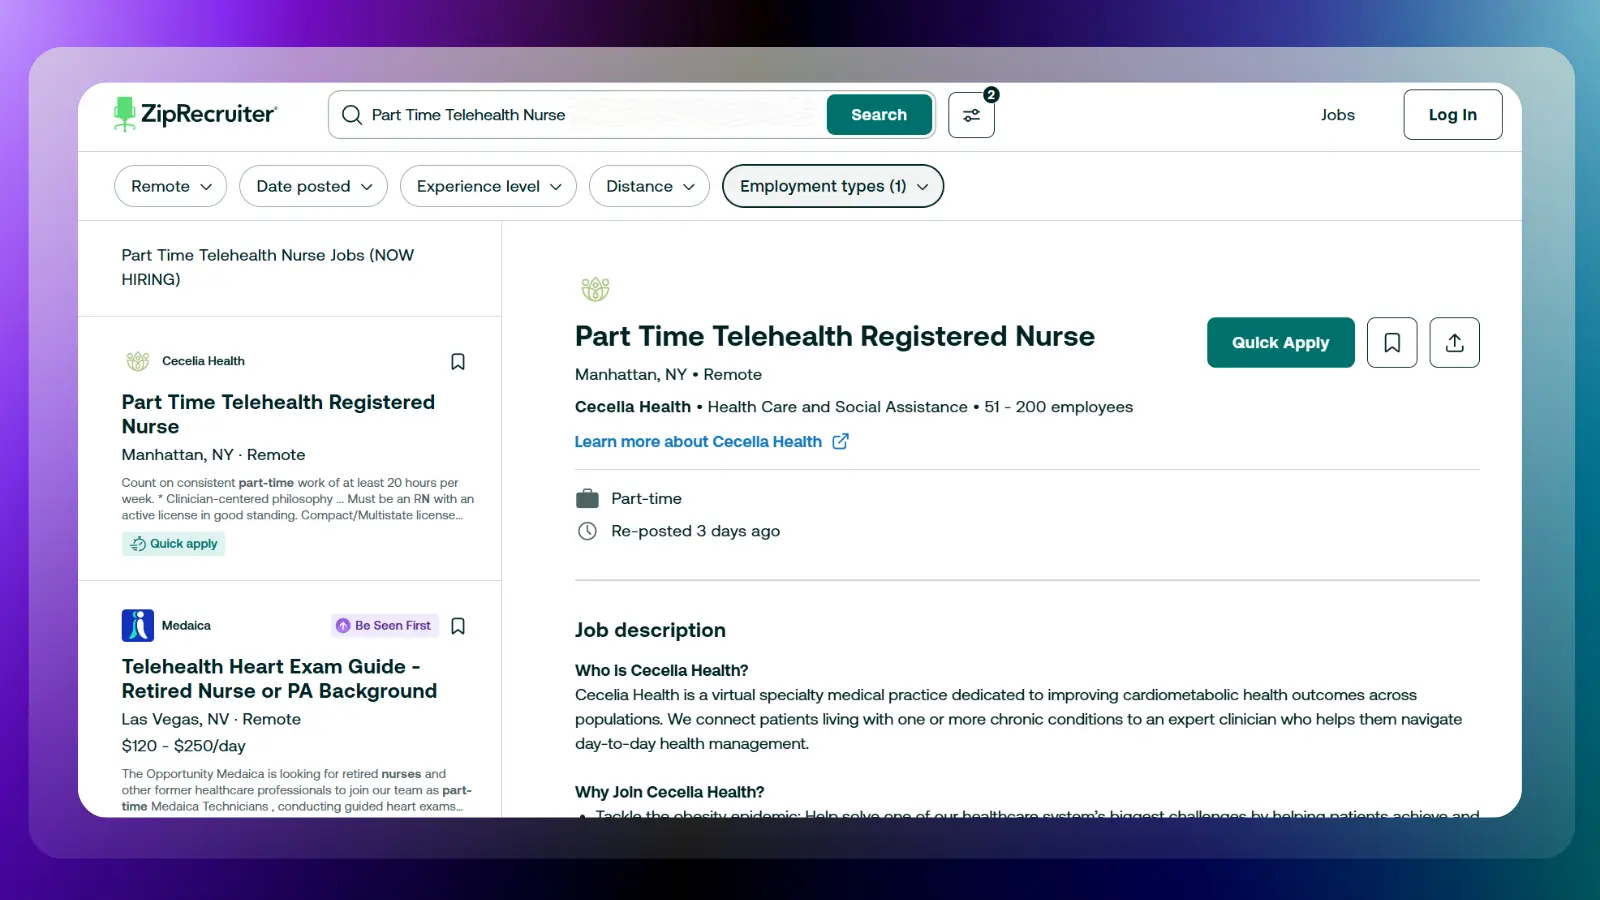Open the Distance dropdown
Viewport: 1600px width, 900px height.
point(650,186)
